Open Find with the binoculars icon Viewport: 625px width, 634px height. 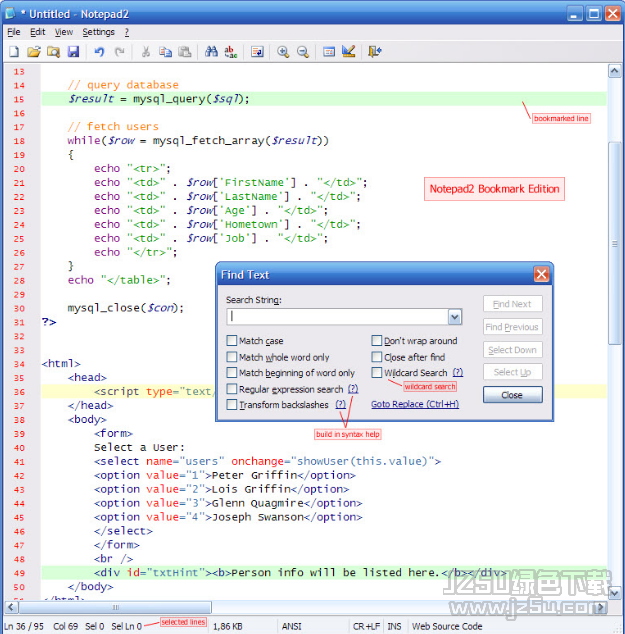[211, 52]
